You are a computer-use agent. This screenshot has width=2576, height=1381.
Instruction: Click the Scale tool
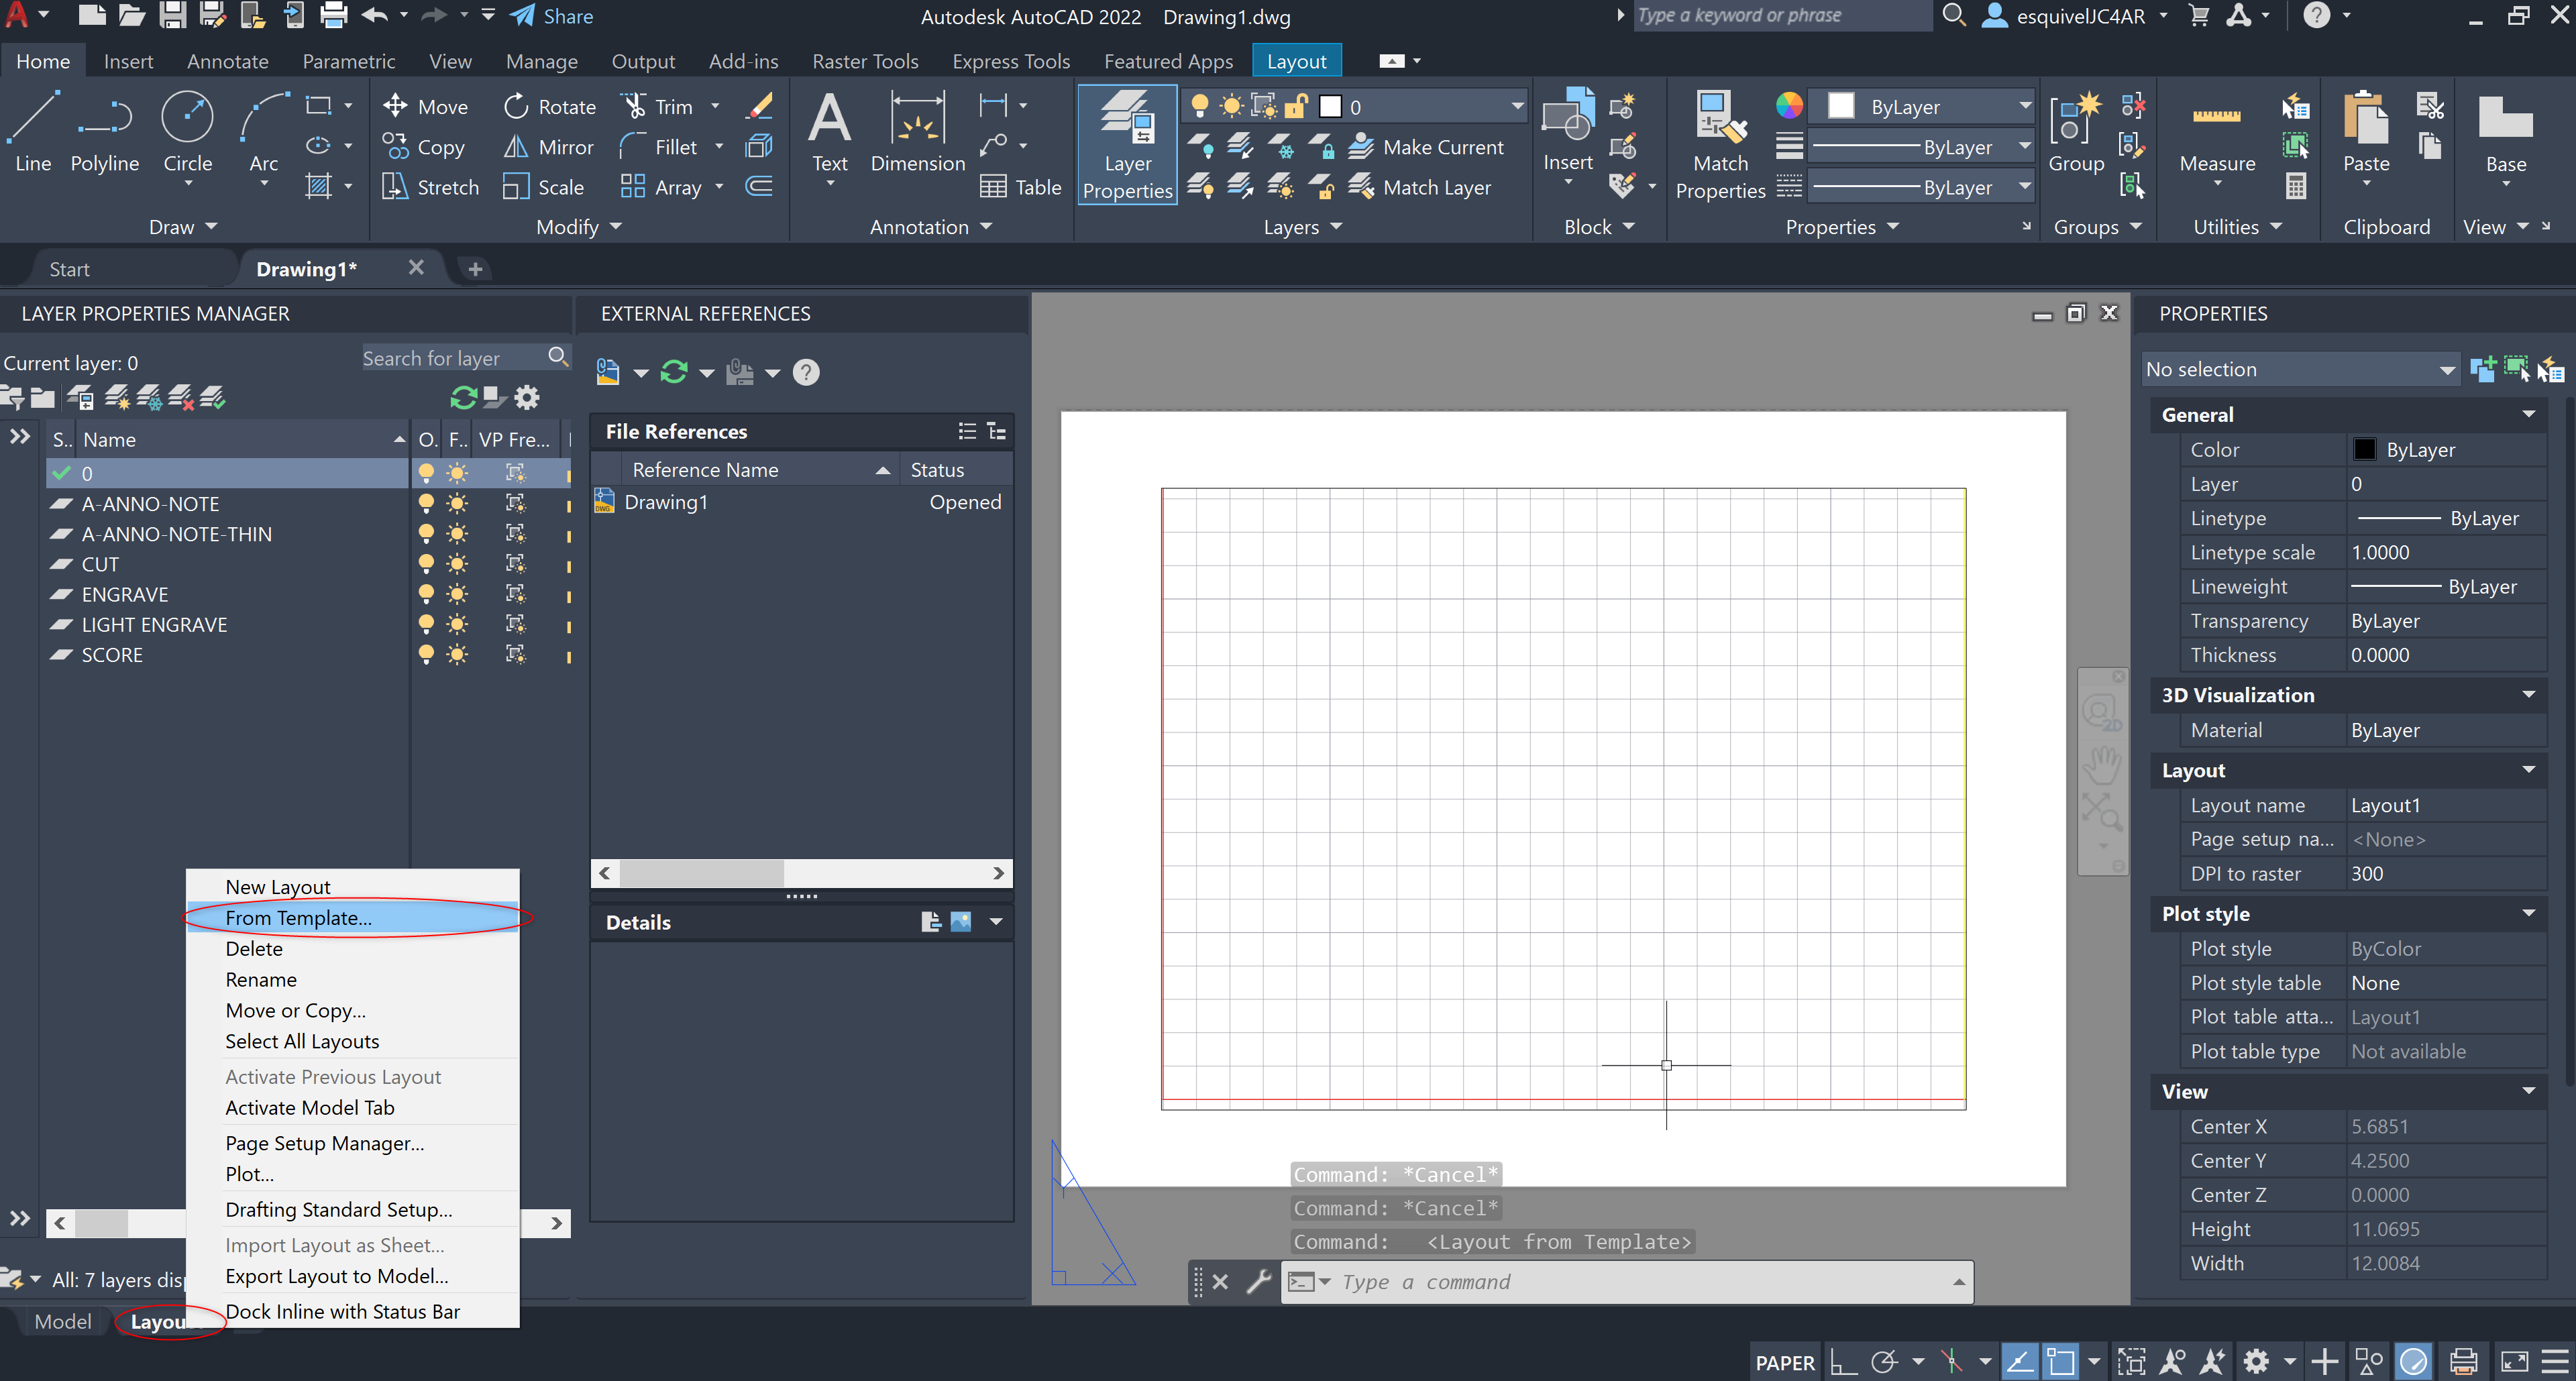click(543, 187)
